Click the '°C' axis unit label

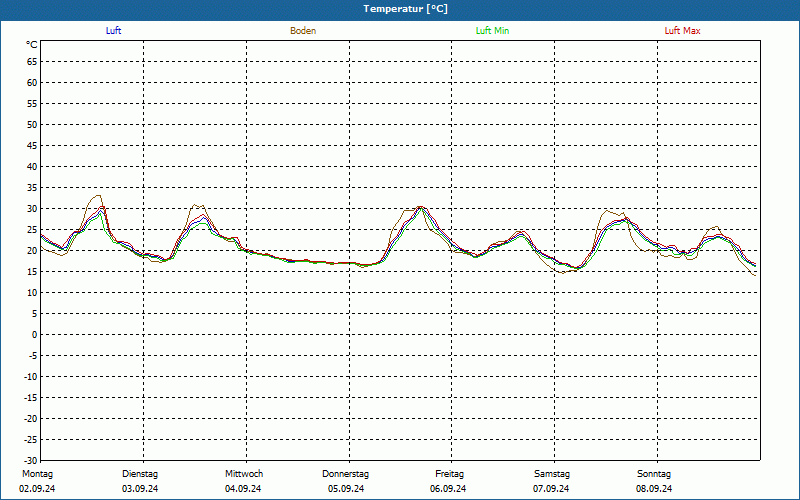coord(32,45)
